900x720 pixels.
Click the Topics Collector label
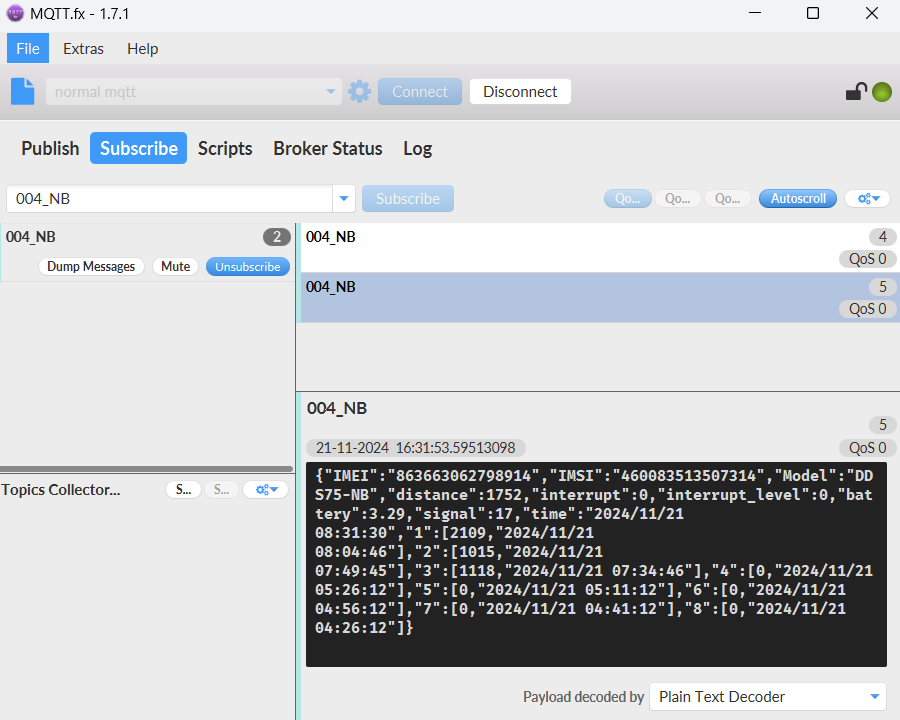61,490
